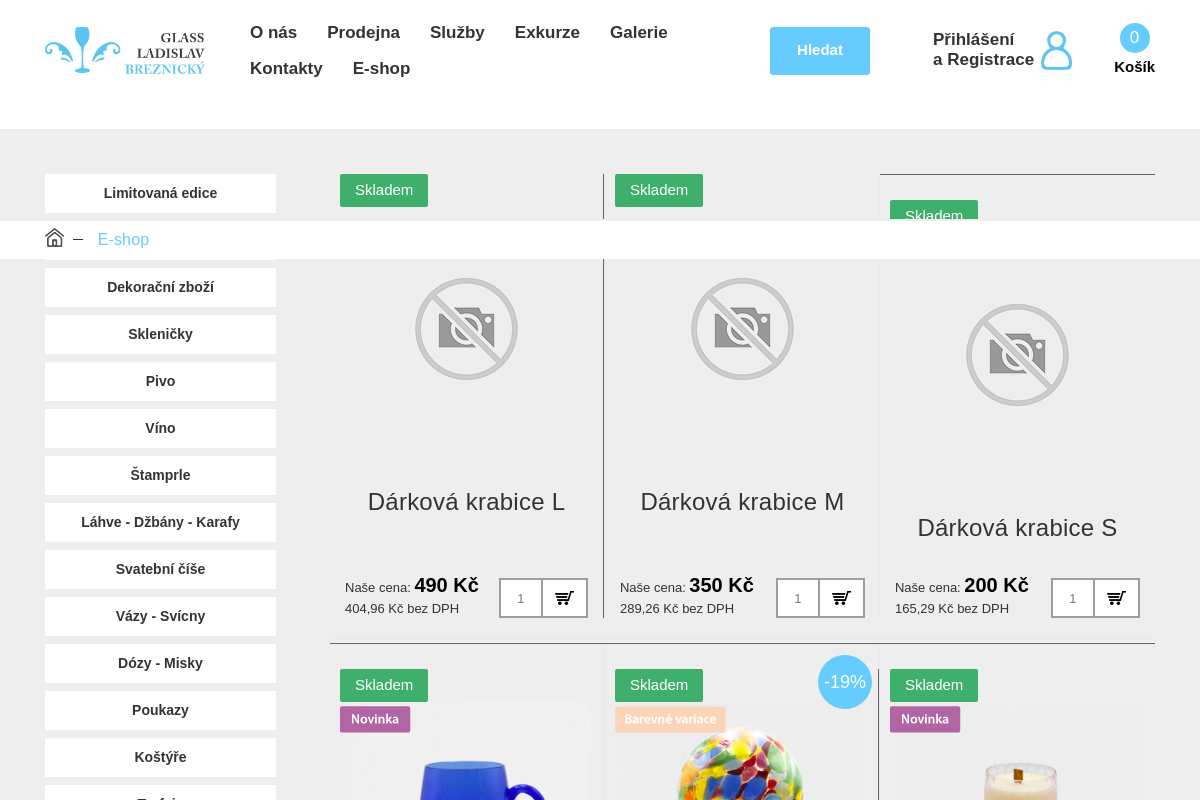Add Dárková krabice L to cart
1200x800 pixels.
(x=565, y=598)
